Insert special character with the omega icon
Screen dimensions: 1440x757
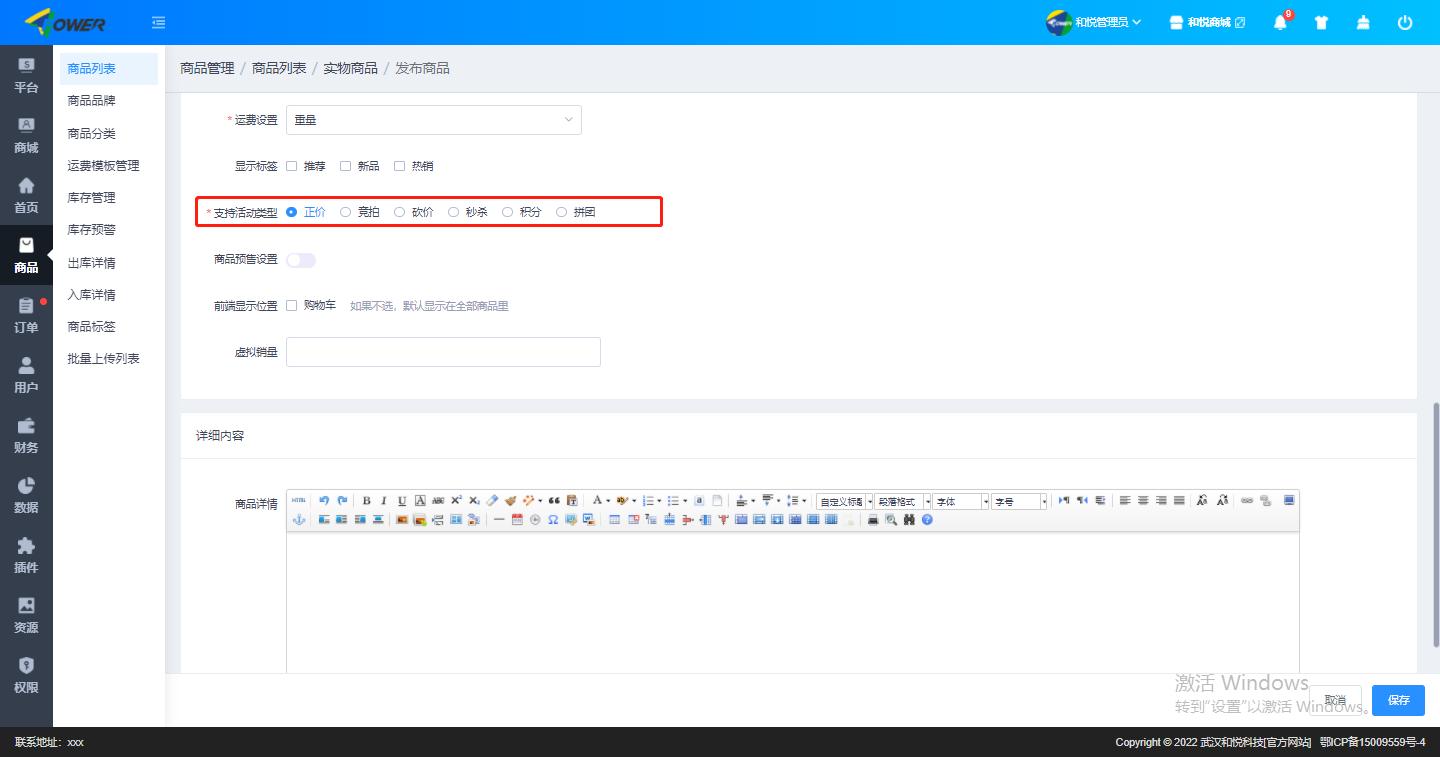[x=553, y=519]
